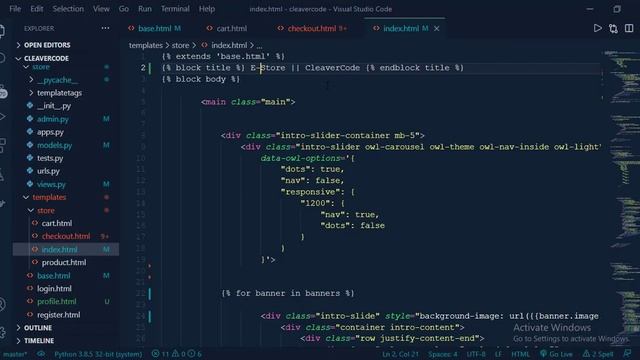Open Problems via errors and warnings counter
This screenshot has height=360, width=640.
pyautogui.click(x=176, y=354)
